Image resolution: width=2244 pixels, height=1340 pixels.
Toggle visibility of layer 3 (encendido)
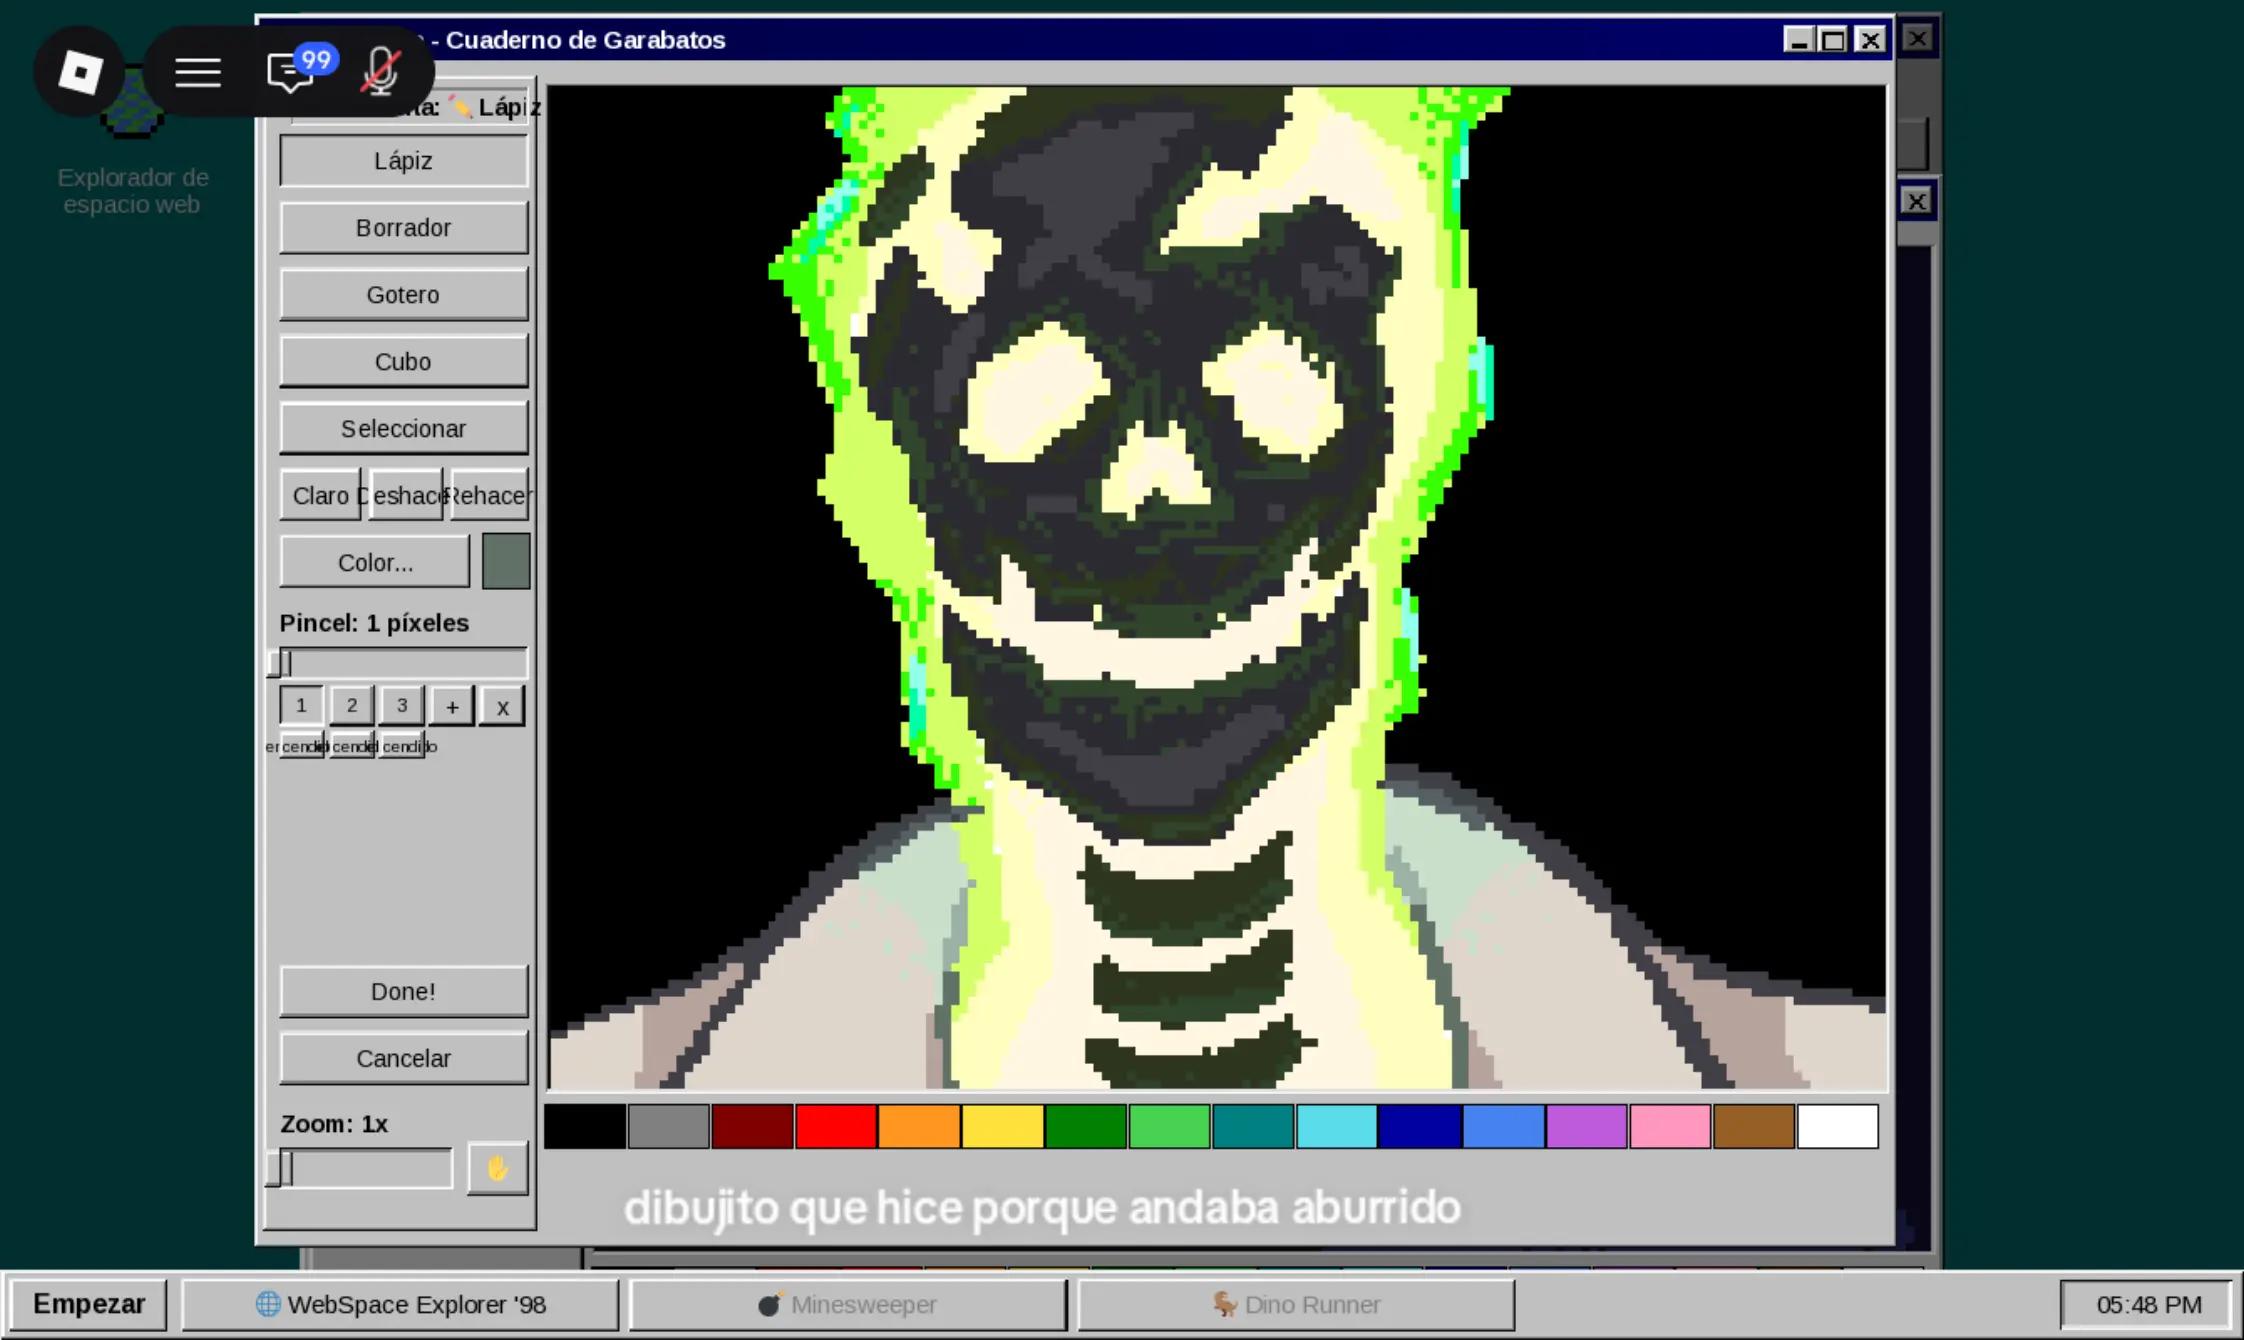click(402, 746)
